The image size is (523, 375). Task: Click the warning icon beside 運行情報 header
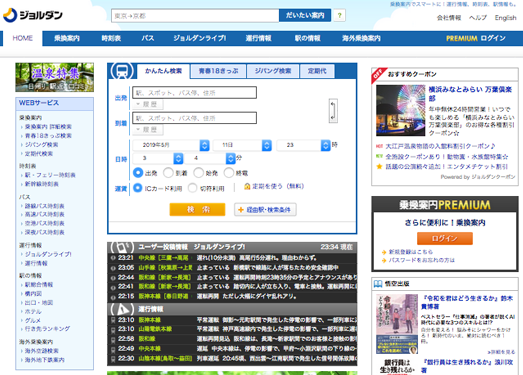pos(122,309)
